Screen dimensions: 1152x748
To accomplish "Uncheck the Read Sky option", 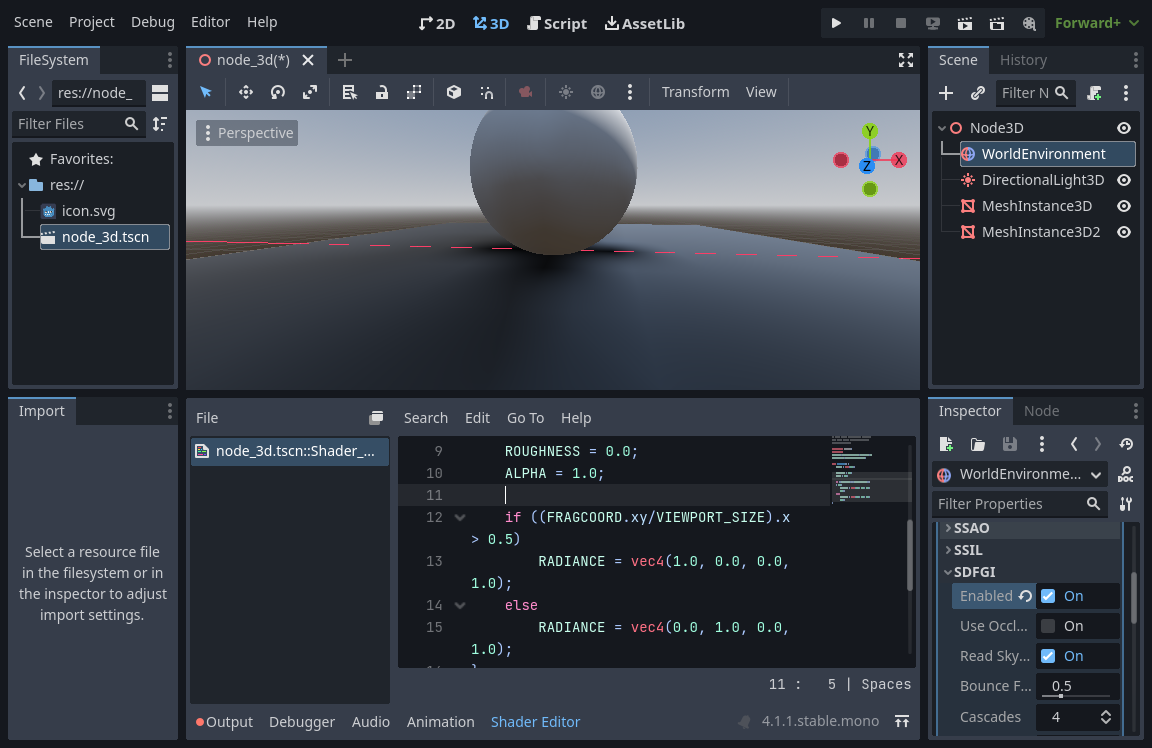I will tap(1046, 656).
